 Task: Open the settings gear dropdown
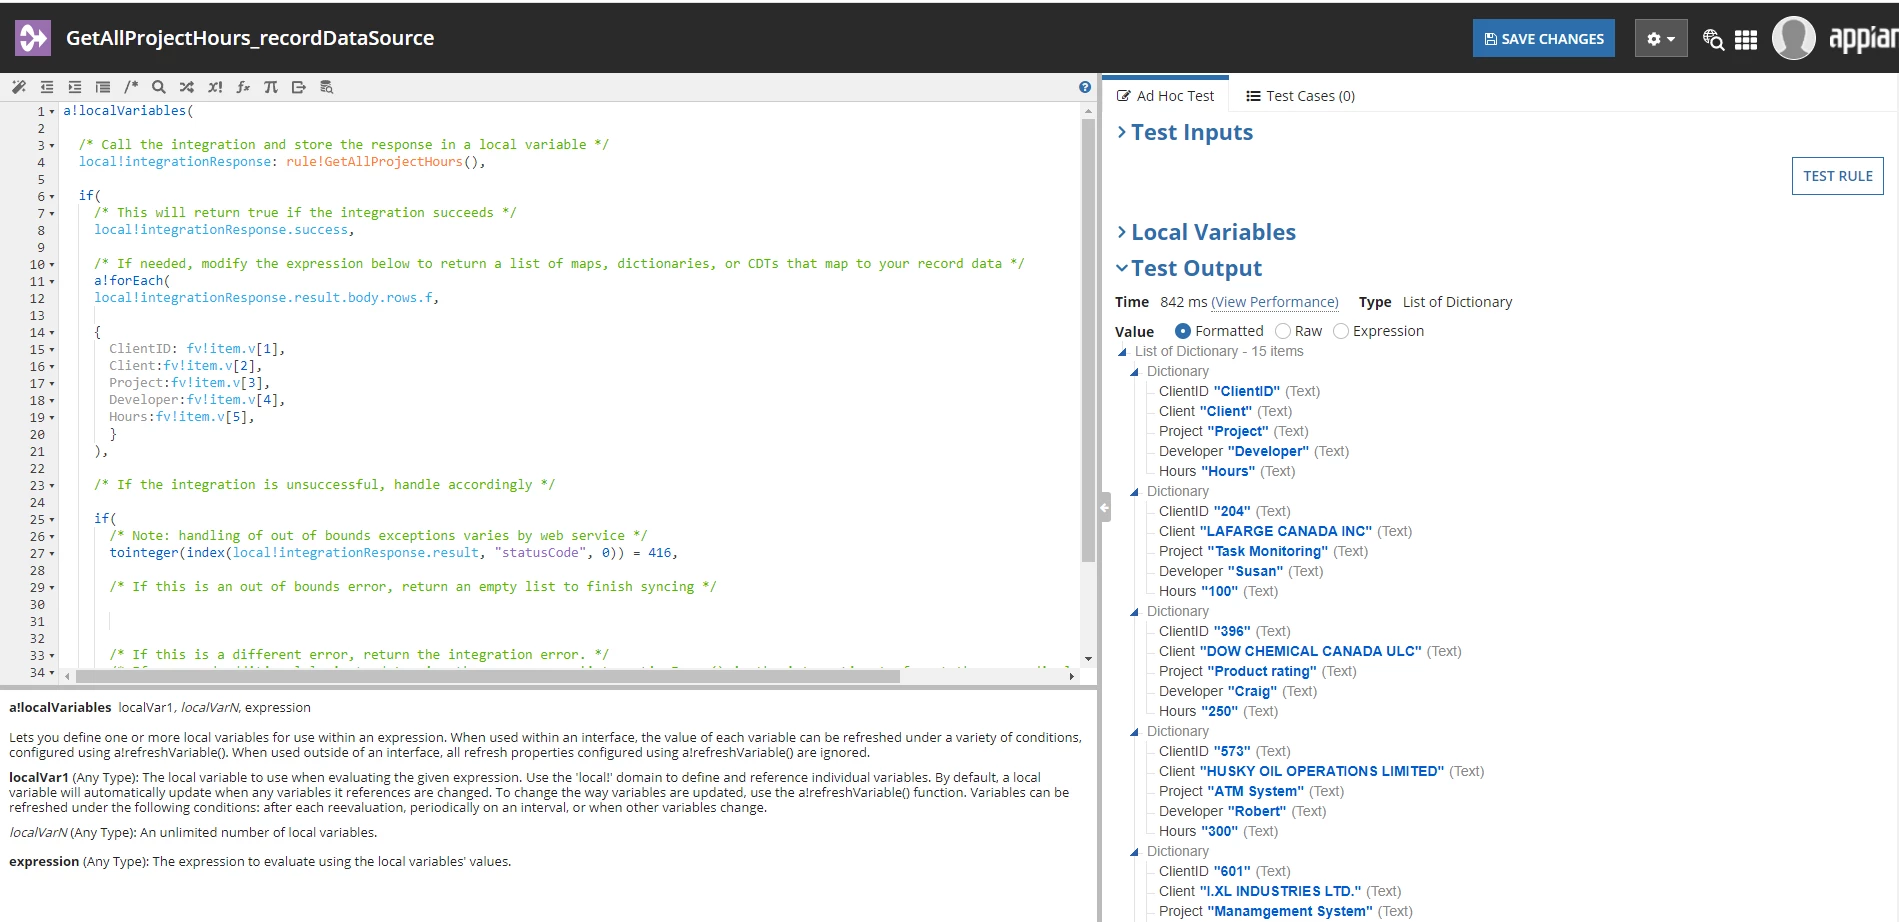(1661, 38)
